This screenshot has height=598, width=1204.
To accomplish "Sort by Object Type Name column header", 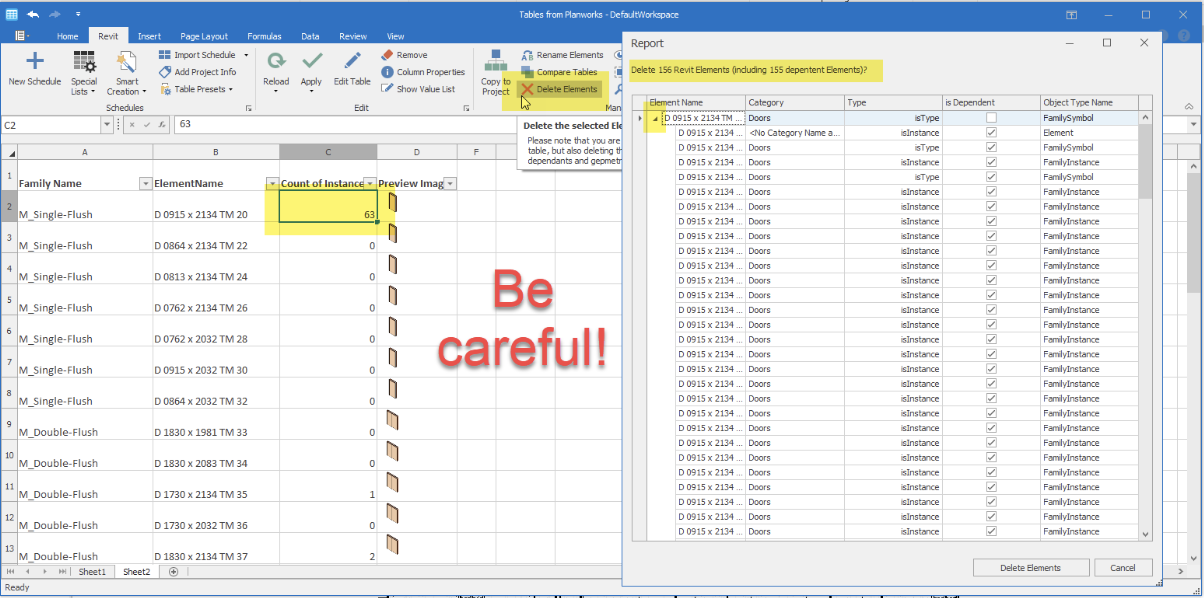I will (x=1089, y=102).
